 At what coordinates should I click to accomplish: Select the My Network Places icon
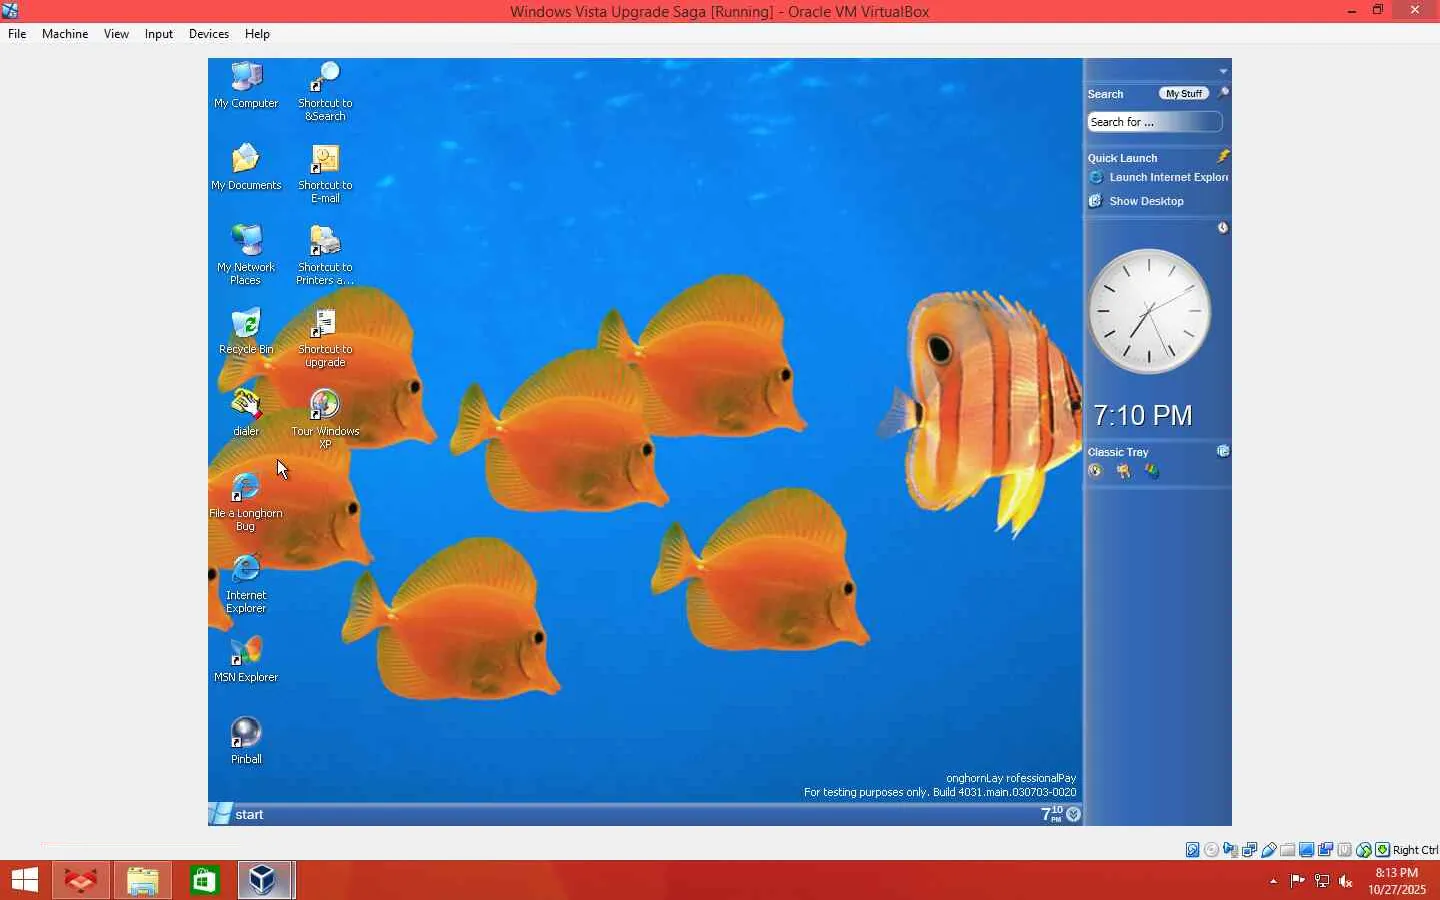(x=246, y=255)
